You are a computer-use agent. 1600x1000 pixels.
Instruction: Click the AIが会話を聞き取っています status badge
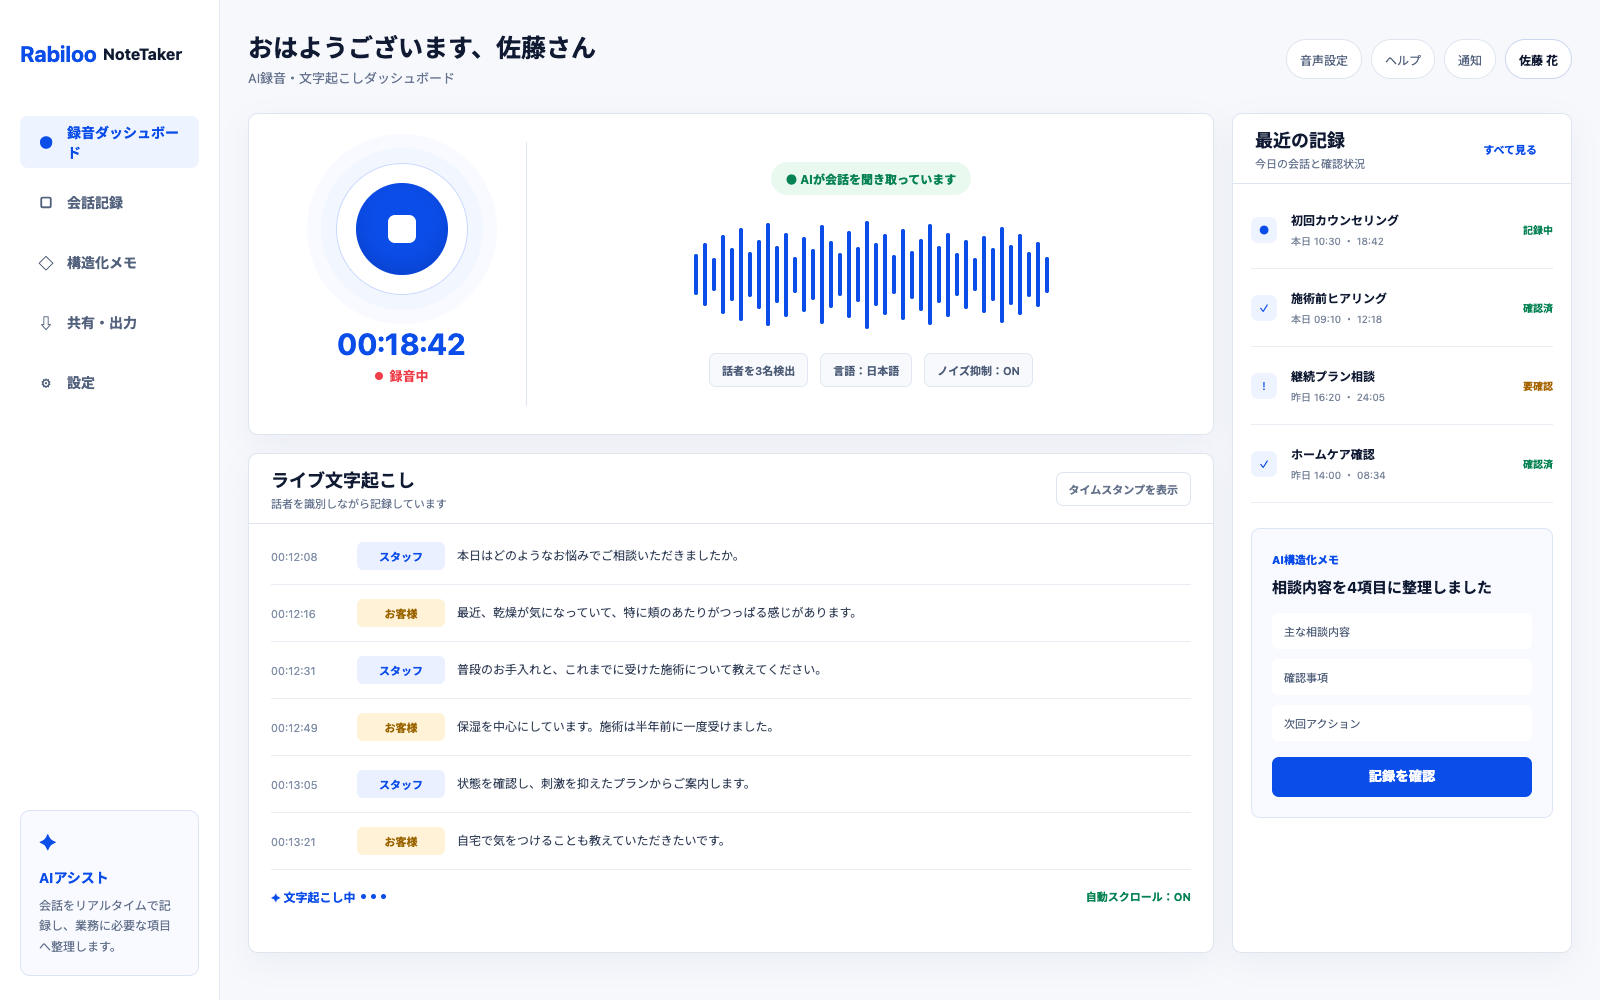click(871, 179)
